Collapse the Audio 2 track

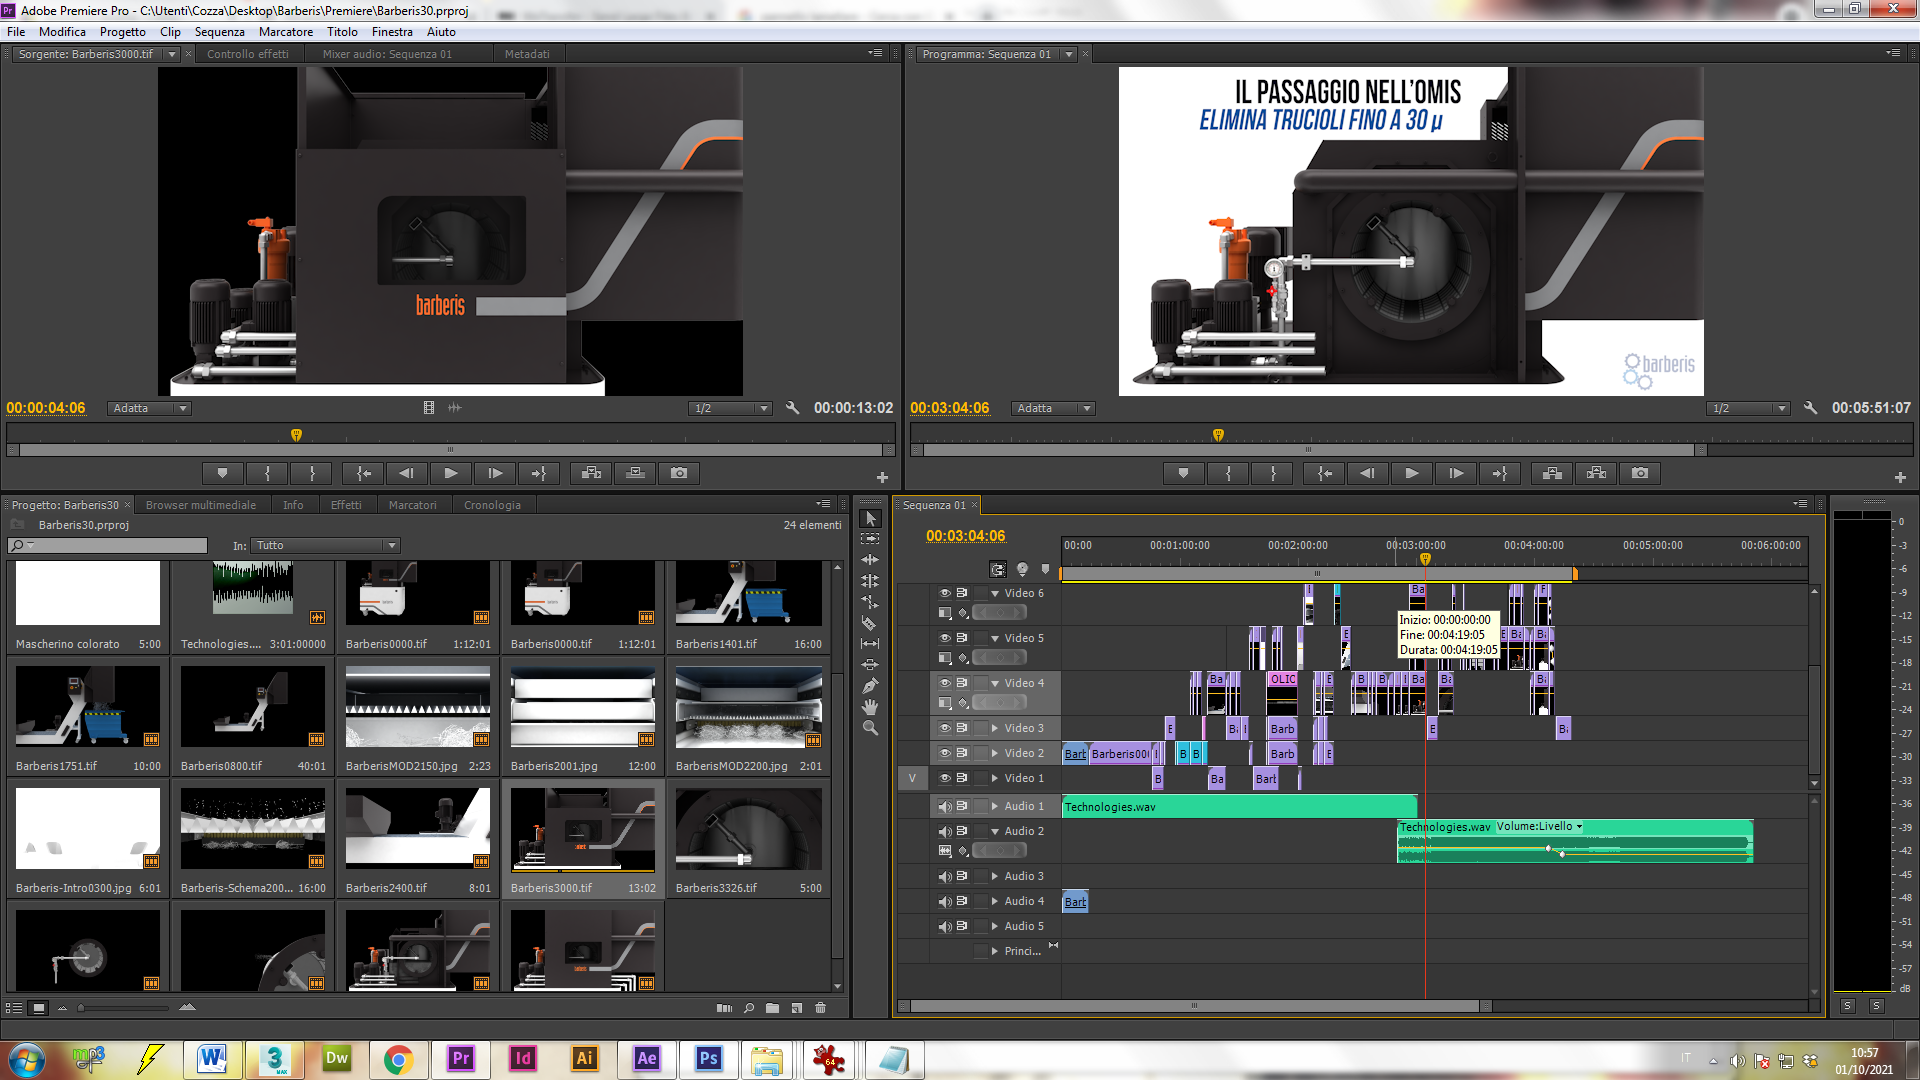coord(995,831)
